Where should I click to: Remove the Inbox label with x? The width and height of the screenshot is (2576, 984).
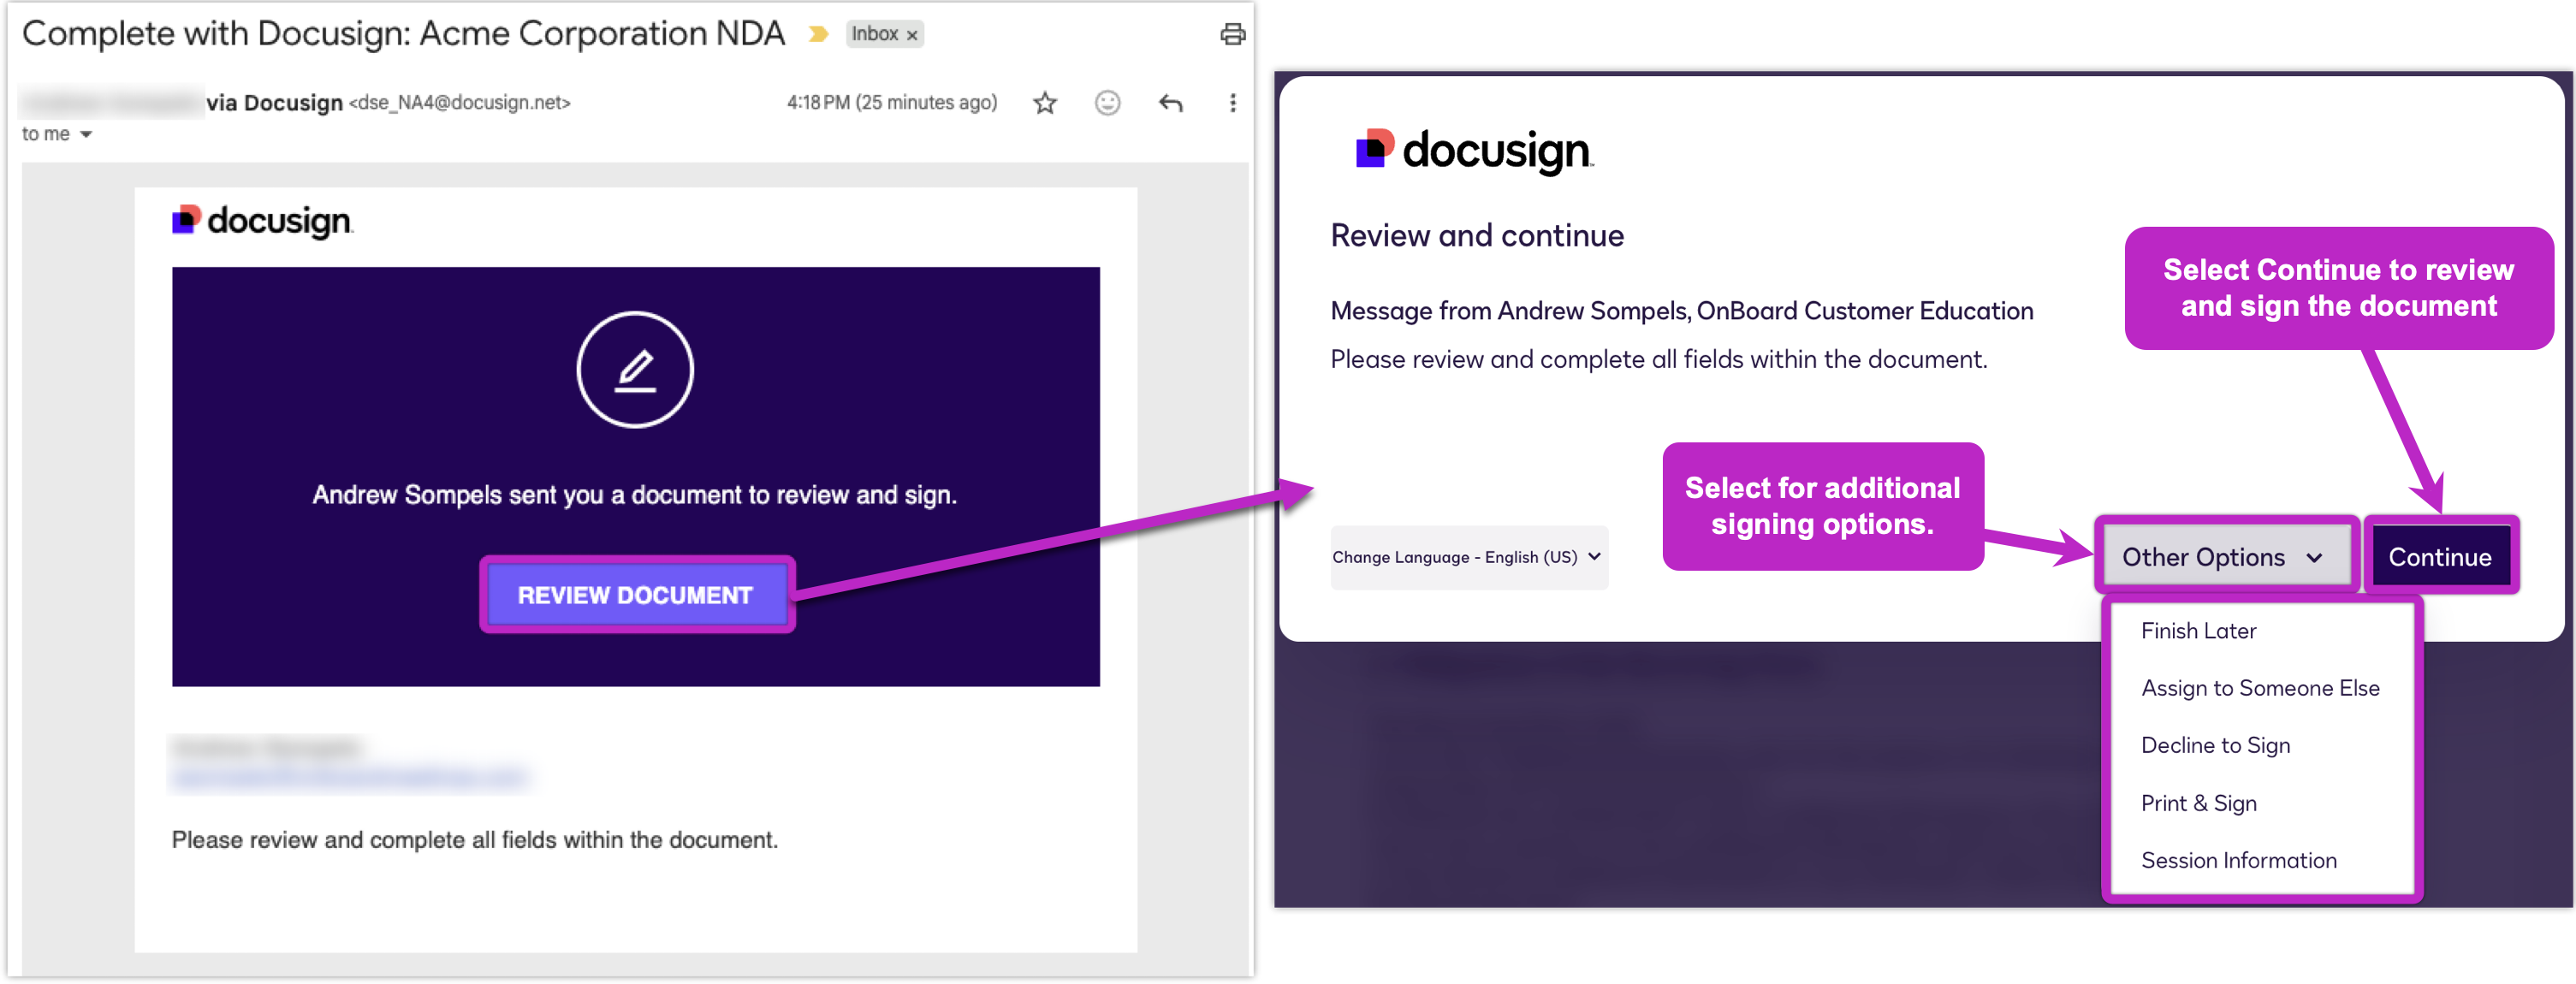pos(912,36)
